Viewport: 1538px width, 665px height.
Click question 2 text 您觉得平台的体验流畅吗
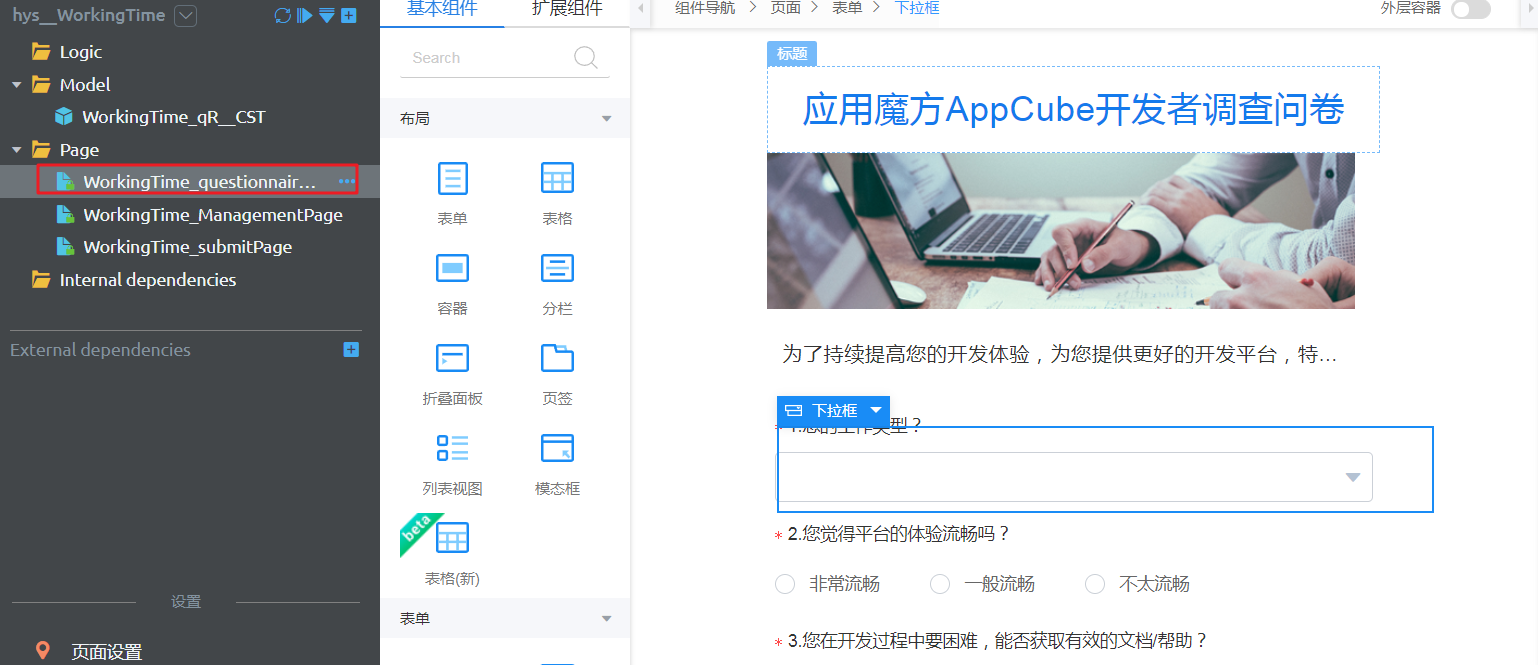point(899,534)
